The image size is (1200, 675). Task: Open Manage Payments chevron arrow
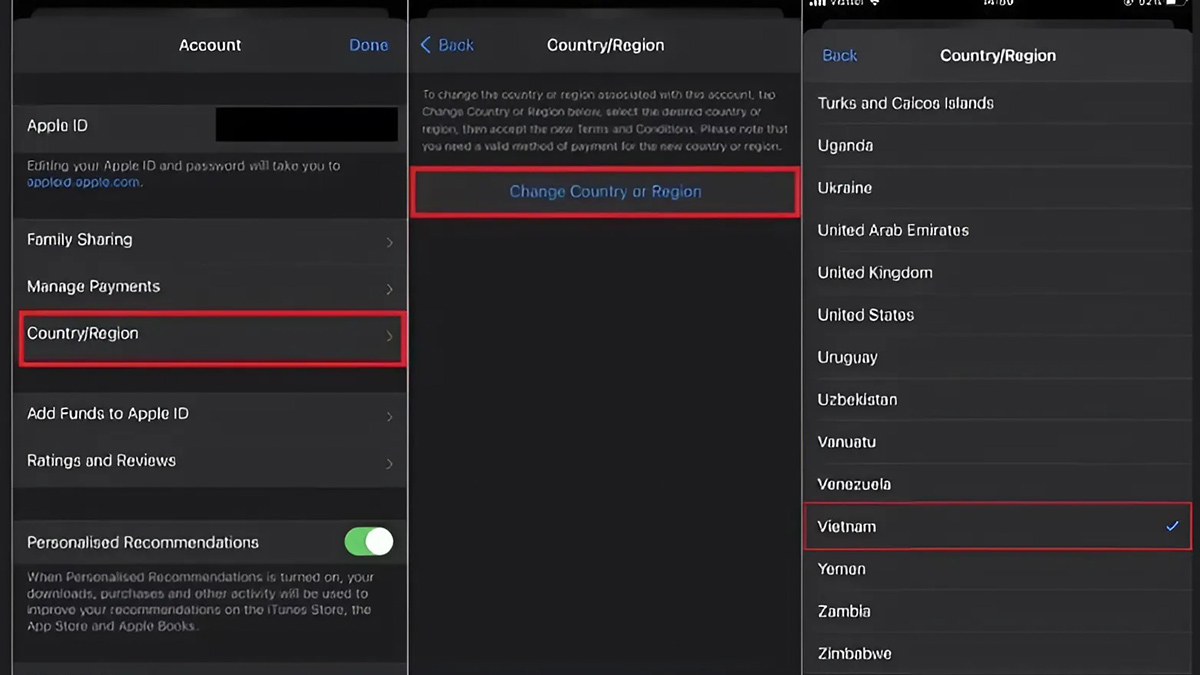tap(389, 289)
